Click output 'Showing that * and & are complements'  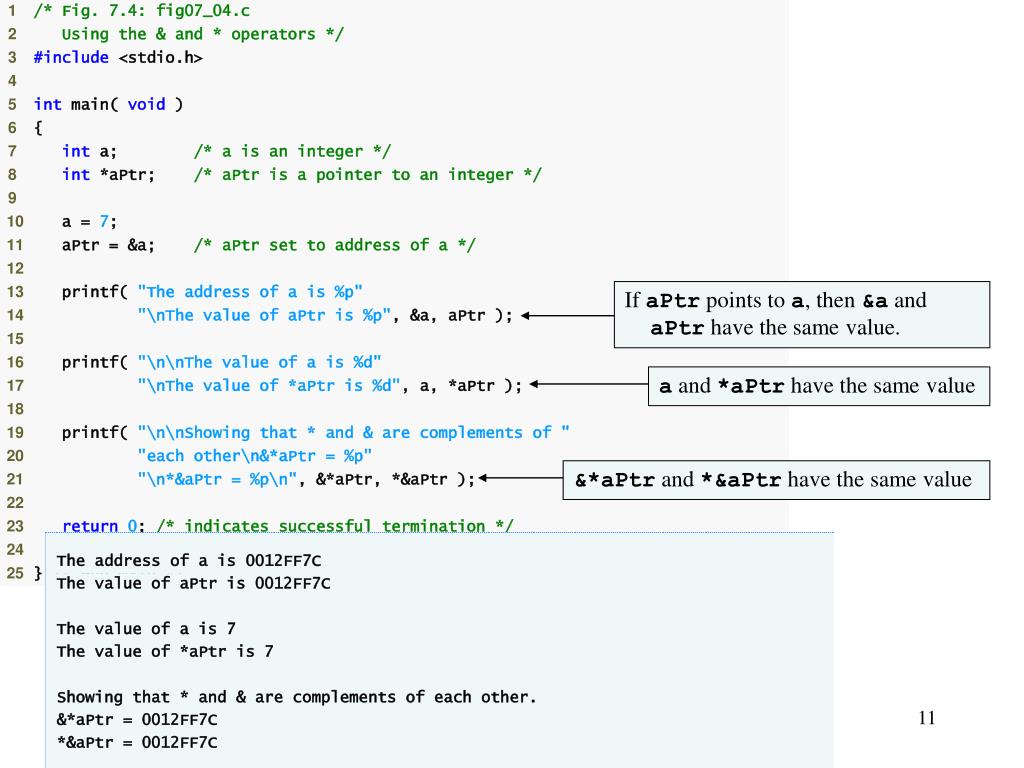pyautogui.click(x=296, y=697)
